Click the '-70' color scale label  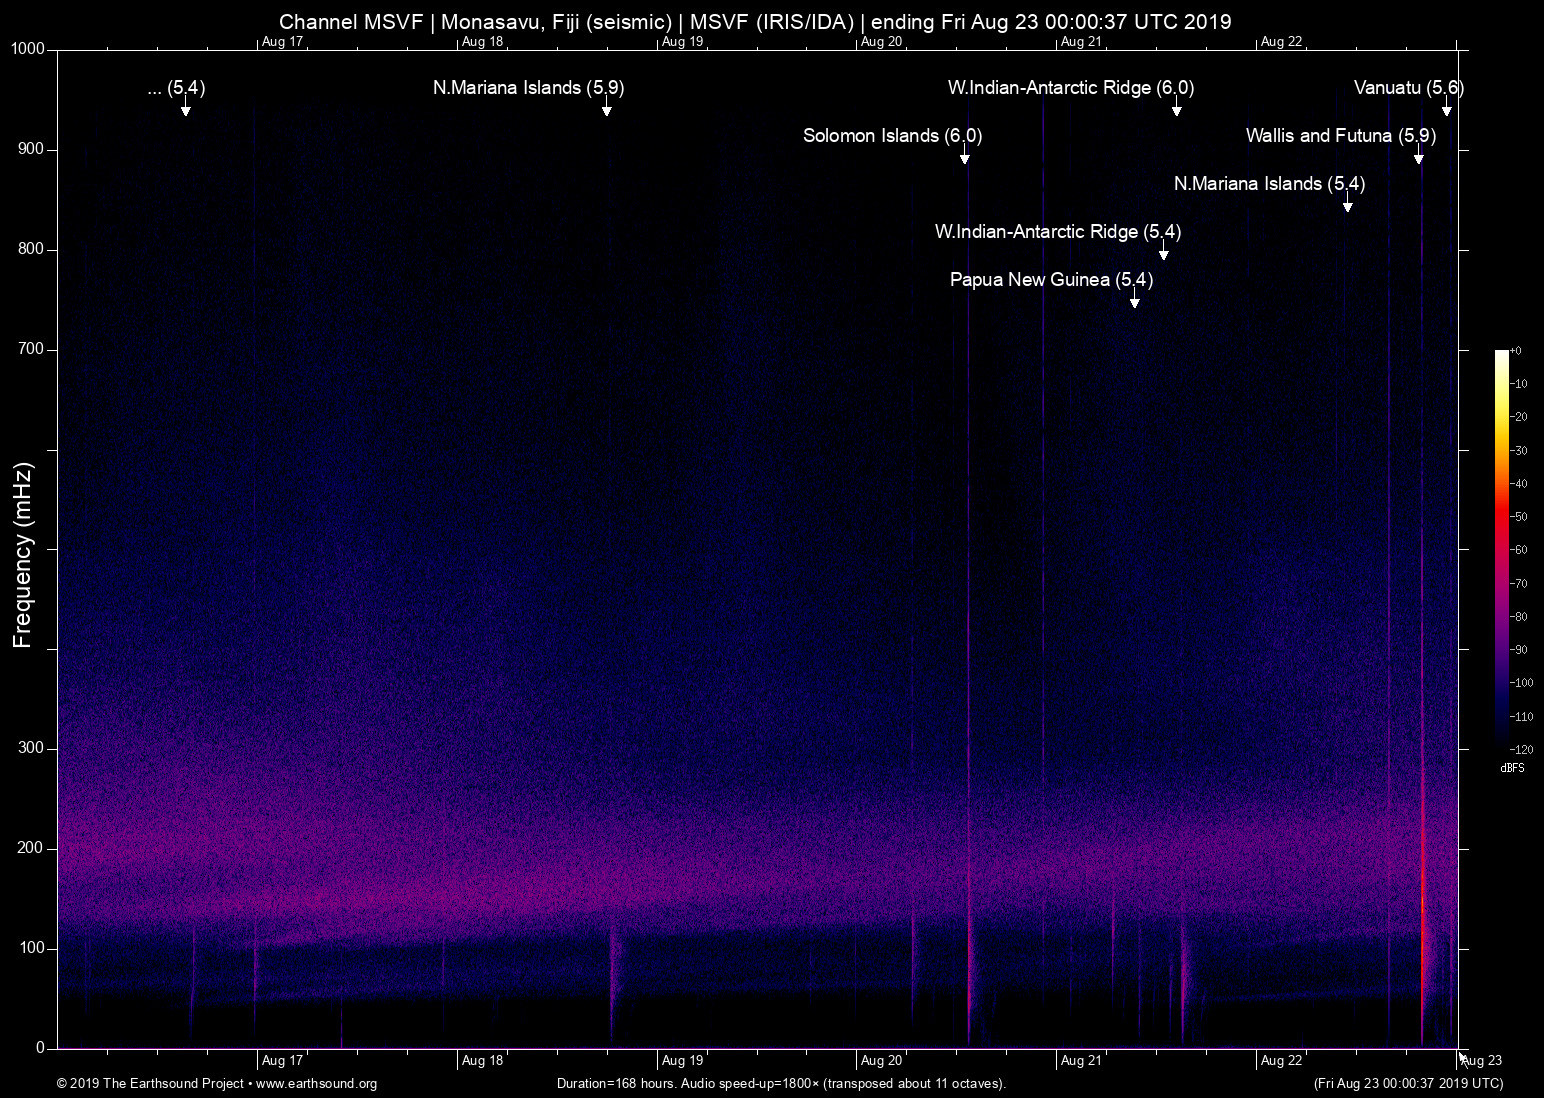pos(1518,584)
